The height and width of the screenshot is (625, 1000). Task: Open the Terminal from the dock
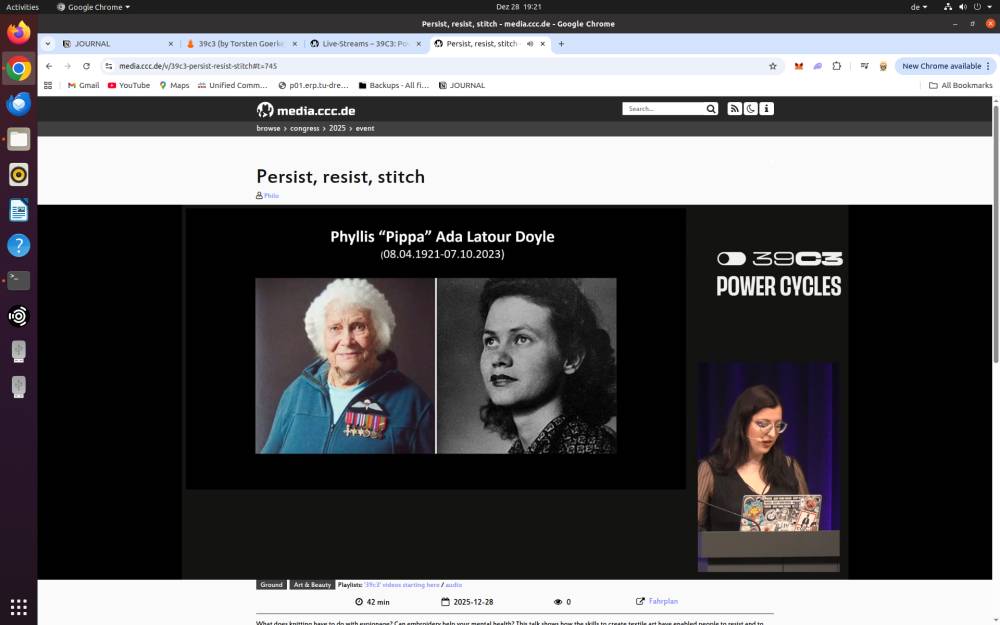pyautogui.click(x=19, y=280)
